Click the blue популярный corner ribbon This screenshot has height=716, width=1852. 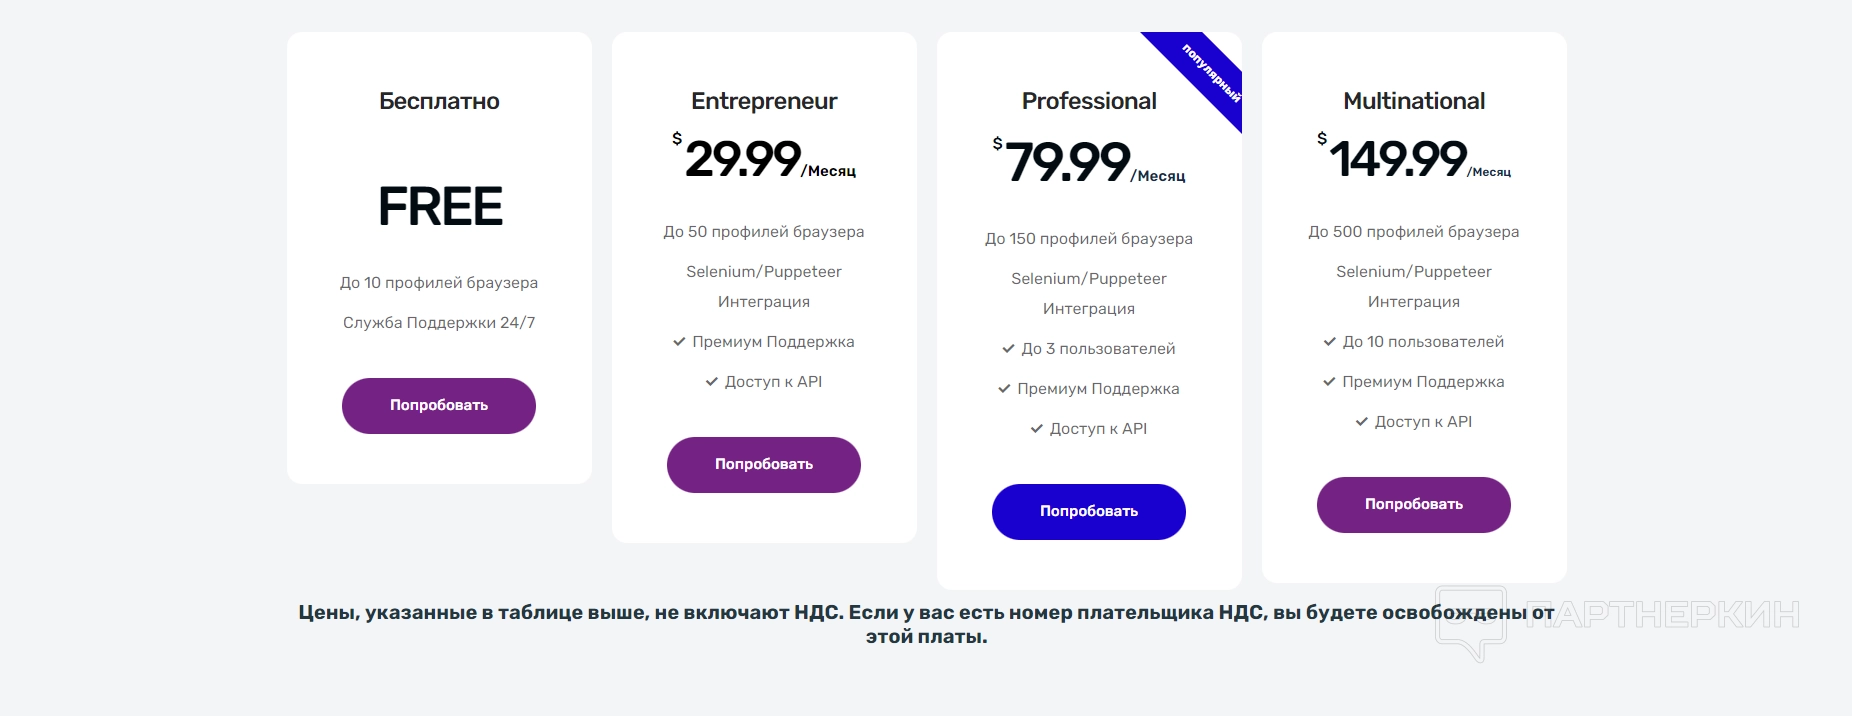coord(1205,75)
